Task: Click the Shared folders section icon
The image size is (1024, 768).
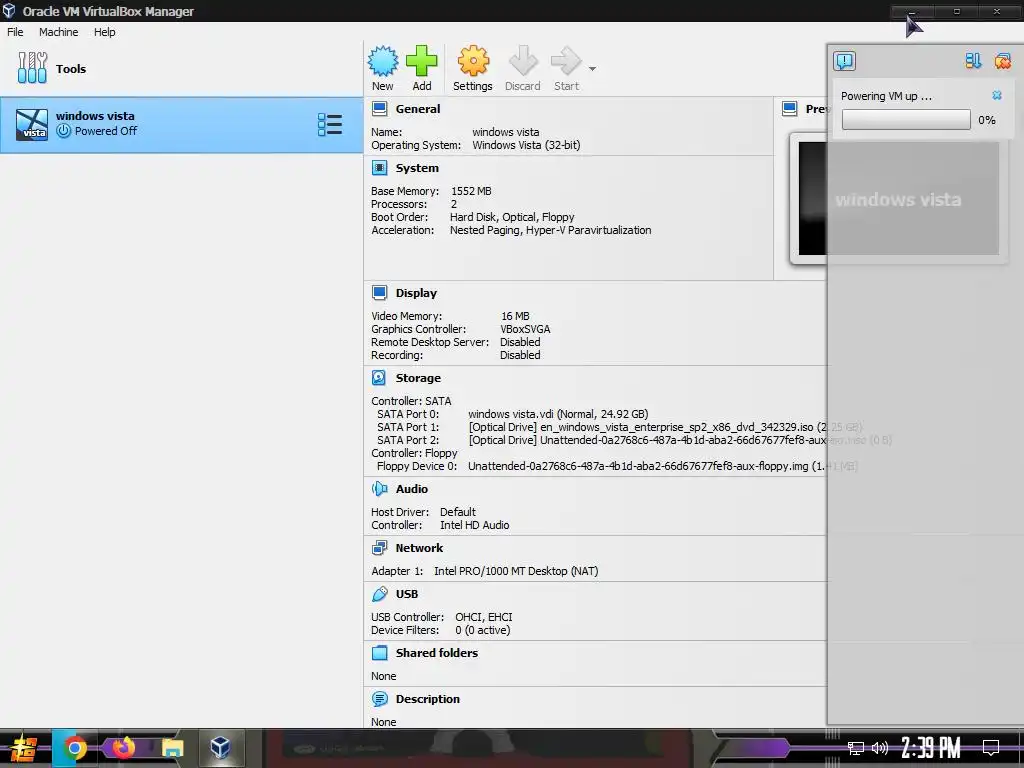Action: point(379,652)
